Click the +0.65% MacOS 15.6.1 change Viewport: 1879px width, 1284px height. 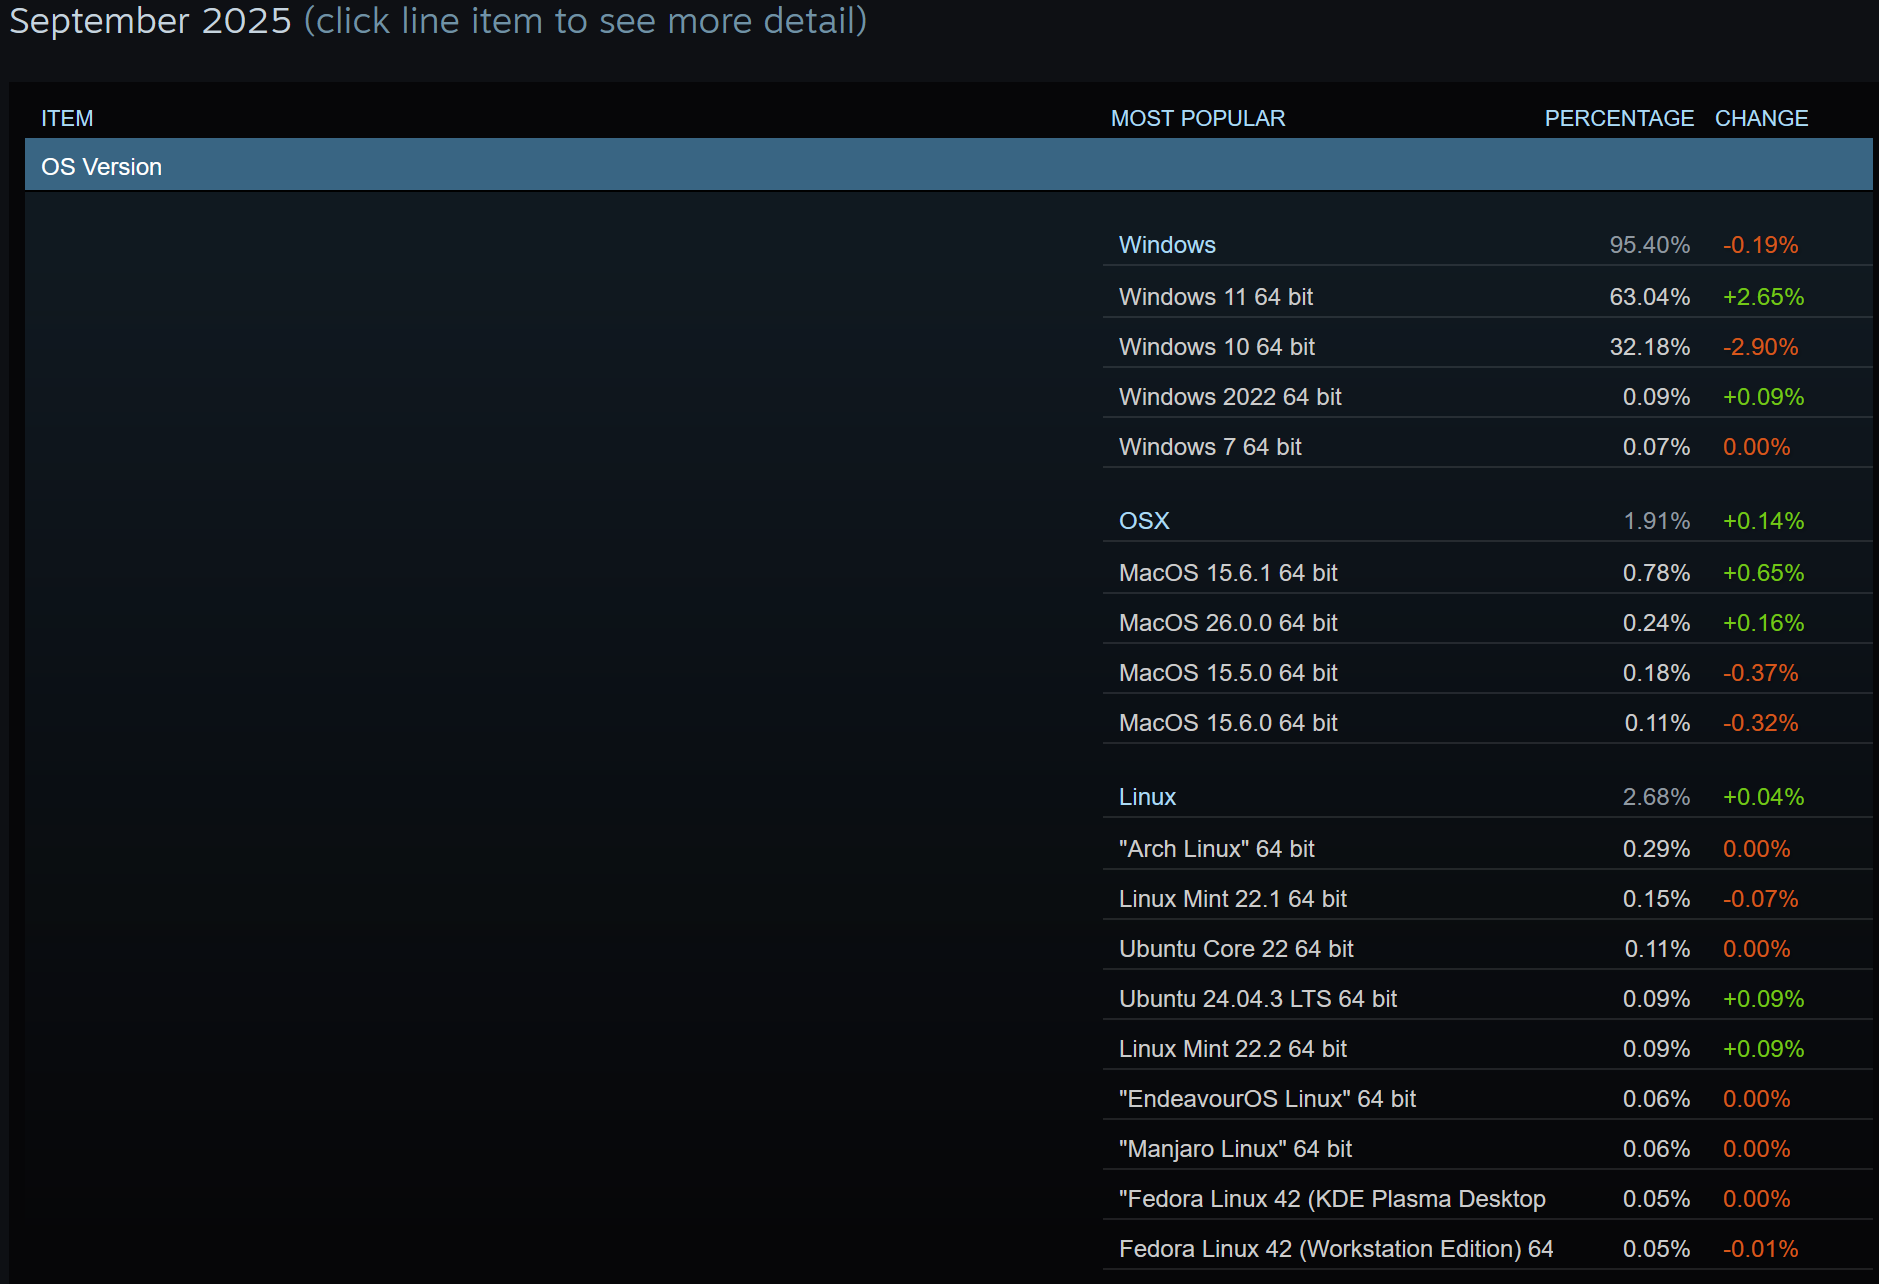(x=1763, y=573)
